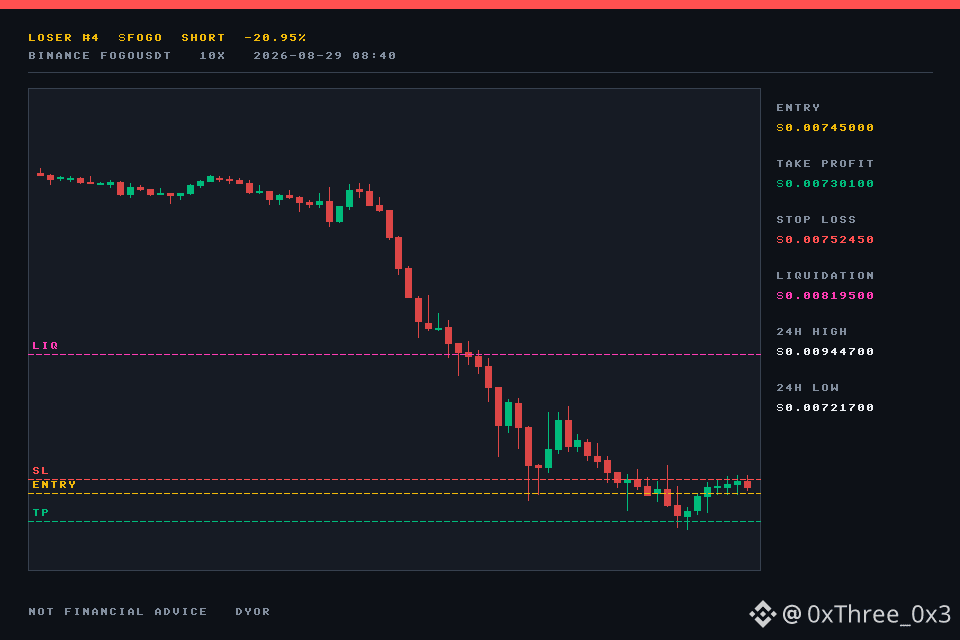Image resolution: width=960 pixels, height=640 pixels.
Task: Click the 24h low value '$0.00721700'
Action: tap(825, 408)
